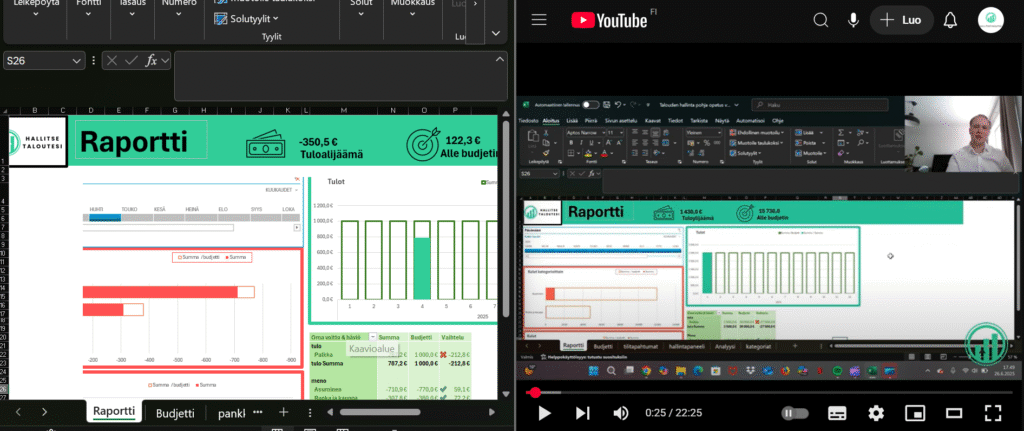Open KUUKAUDET time level dropdown in slicer

282,189
